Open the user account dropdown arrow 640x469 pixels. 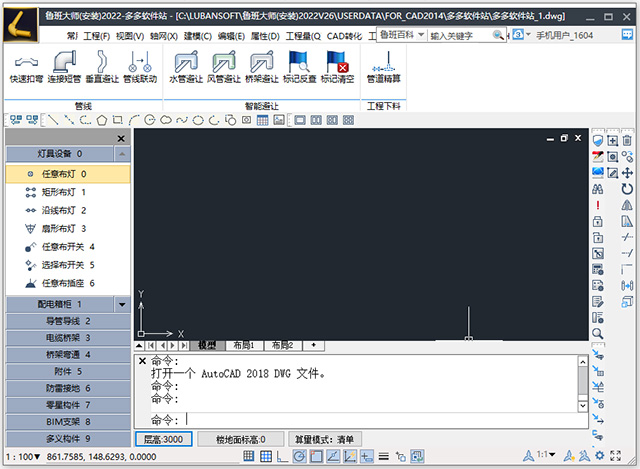click(529, 34)
